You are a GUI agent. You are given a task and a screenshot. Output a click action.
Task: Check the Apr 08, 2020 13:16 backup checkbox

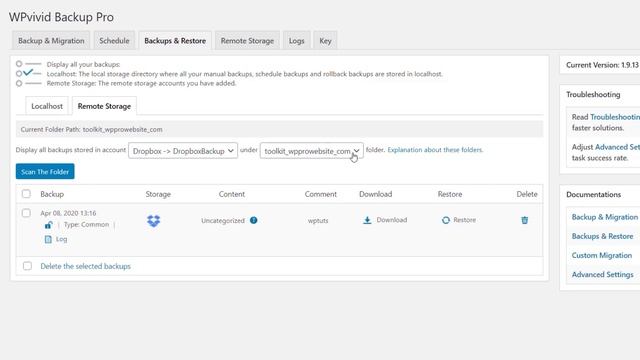click(26, 213)
